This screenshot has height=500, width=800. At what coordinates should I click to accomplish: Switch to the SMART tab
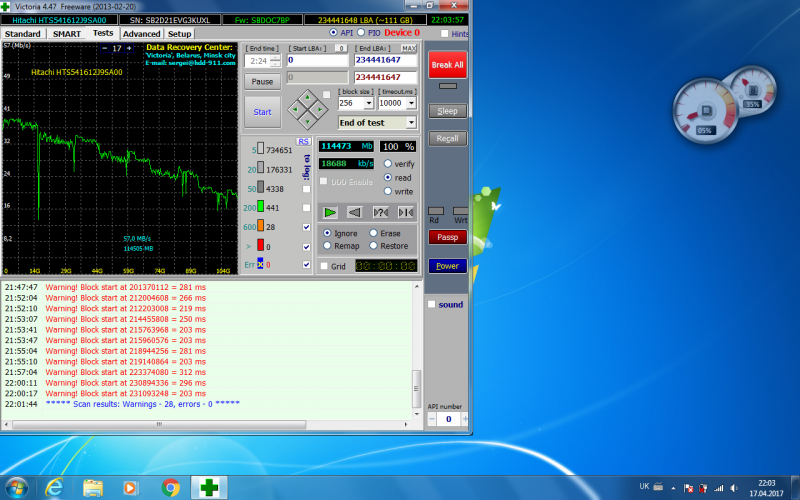67,33
